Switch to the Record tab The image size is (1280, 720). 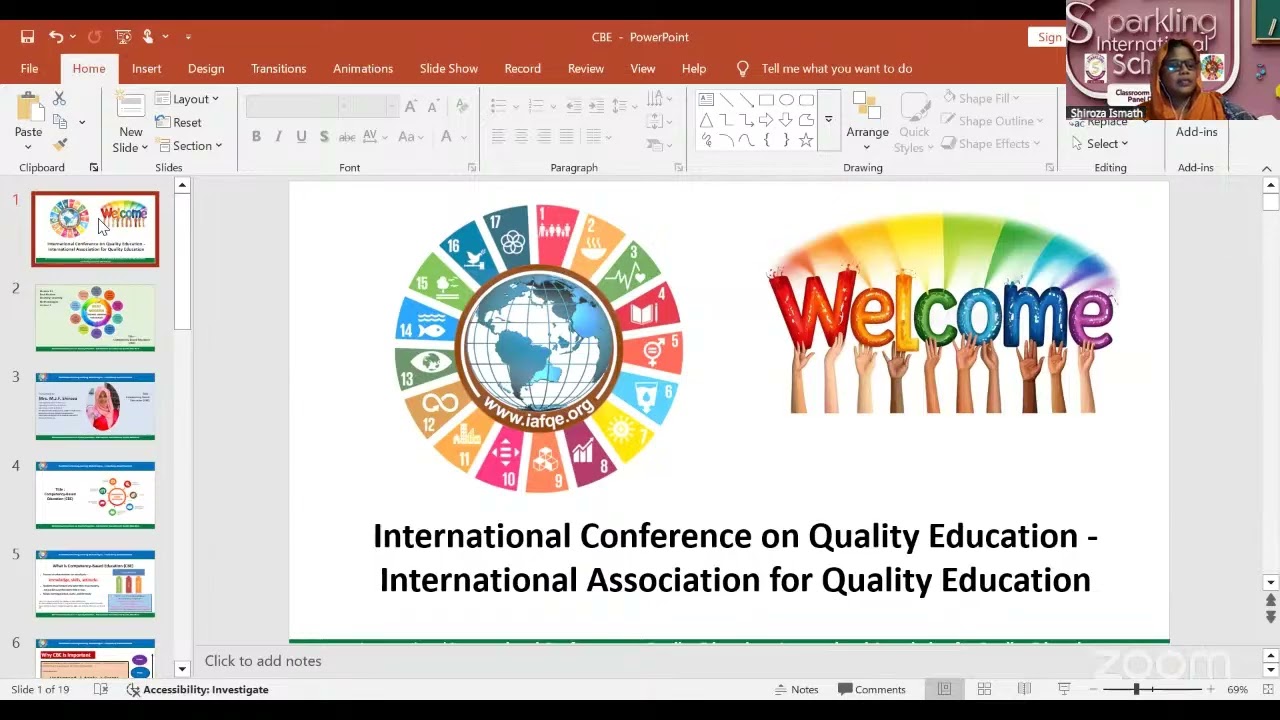click(522, 68)
